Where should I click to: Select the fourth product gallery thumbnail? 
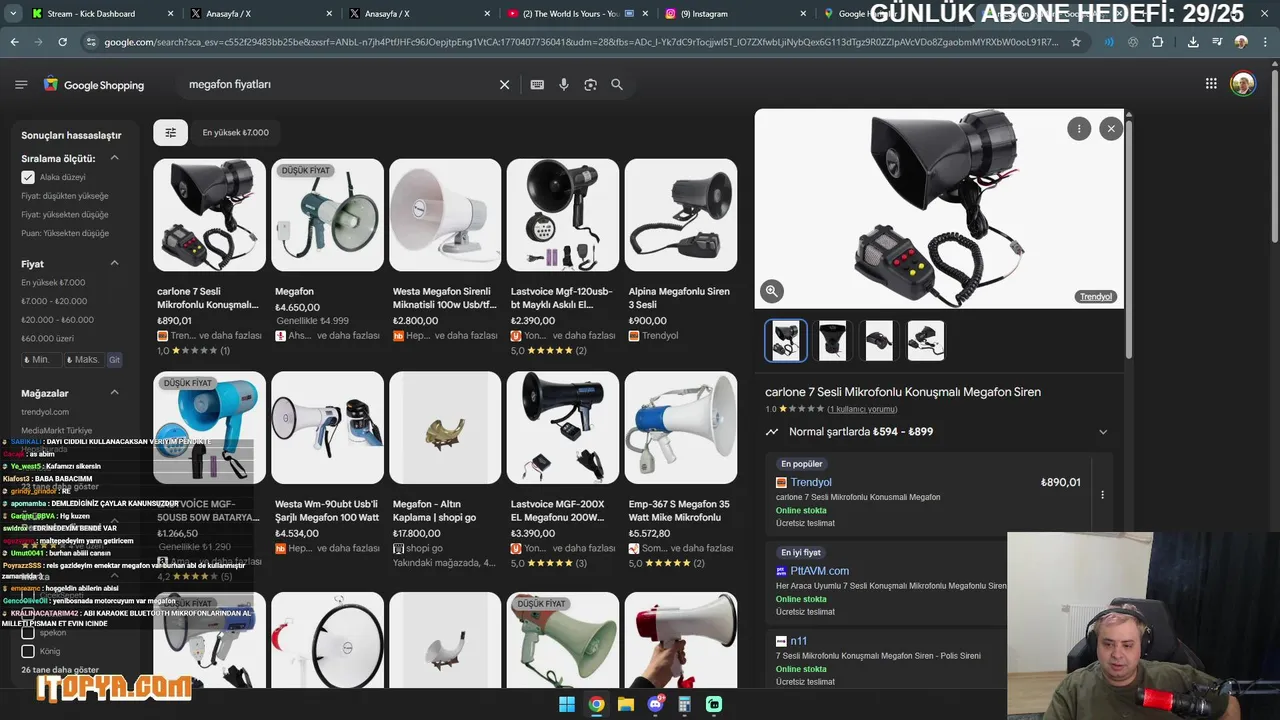pyautogui.click(x=925, y=340)
